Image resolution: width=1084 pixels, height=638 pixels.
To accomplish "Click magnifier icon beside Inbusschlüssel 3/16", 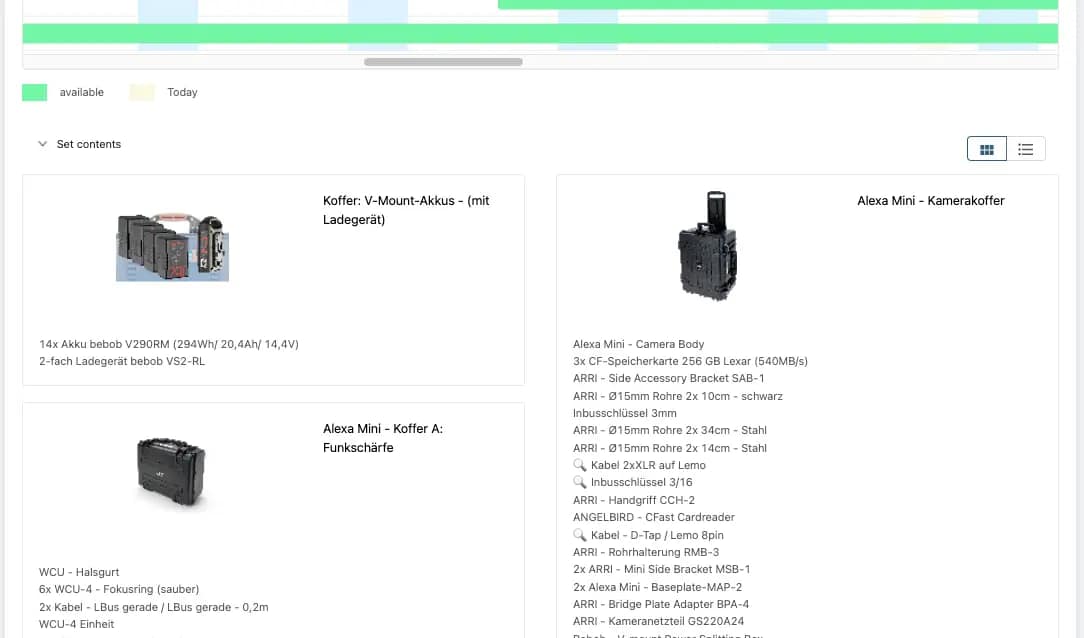I will (580, 482).
